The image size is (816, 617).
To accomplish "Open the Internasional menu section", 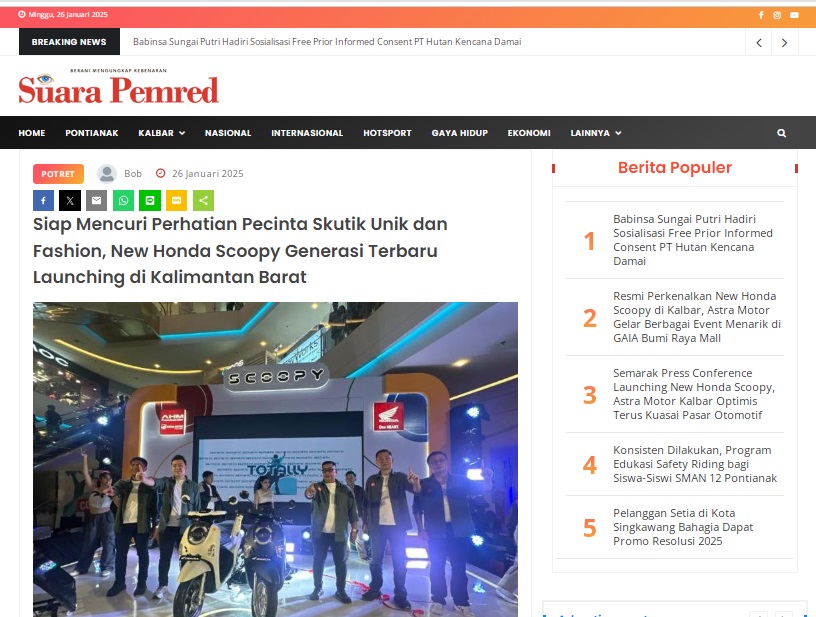I will 307,133.
